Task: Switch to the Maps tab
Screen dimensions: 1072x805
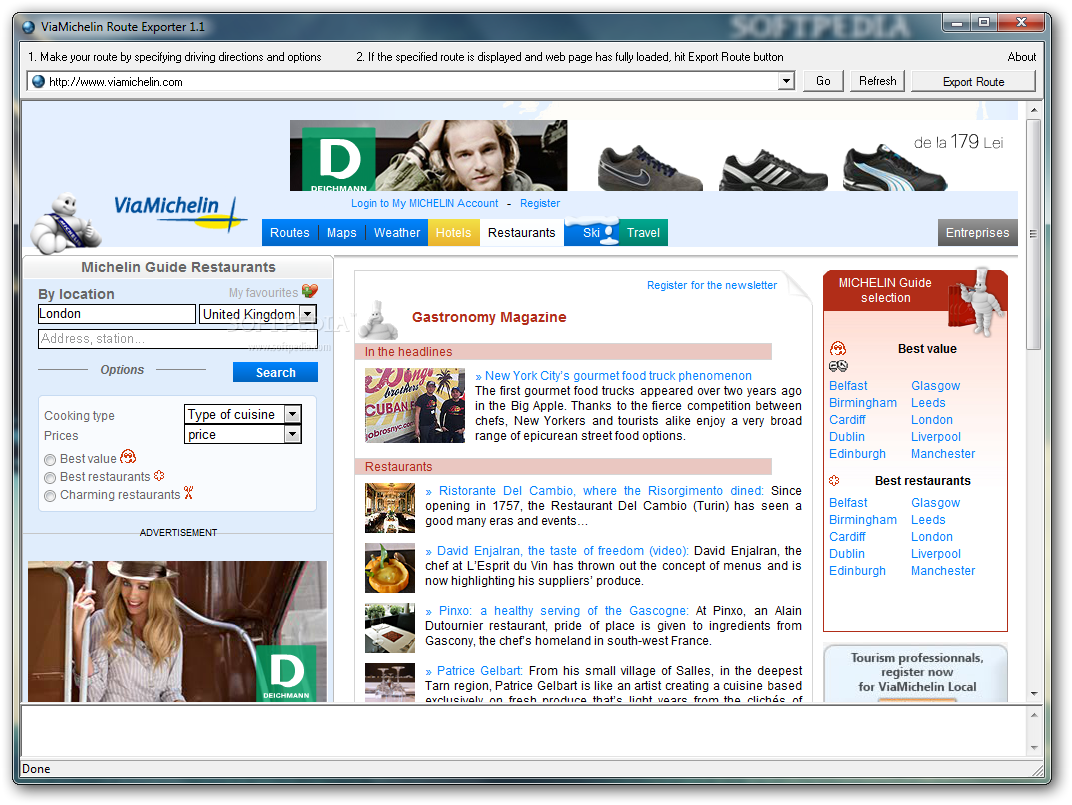Action: (342, 233)
